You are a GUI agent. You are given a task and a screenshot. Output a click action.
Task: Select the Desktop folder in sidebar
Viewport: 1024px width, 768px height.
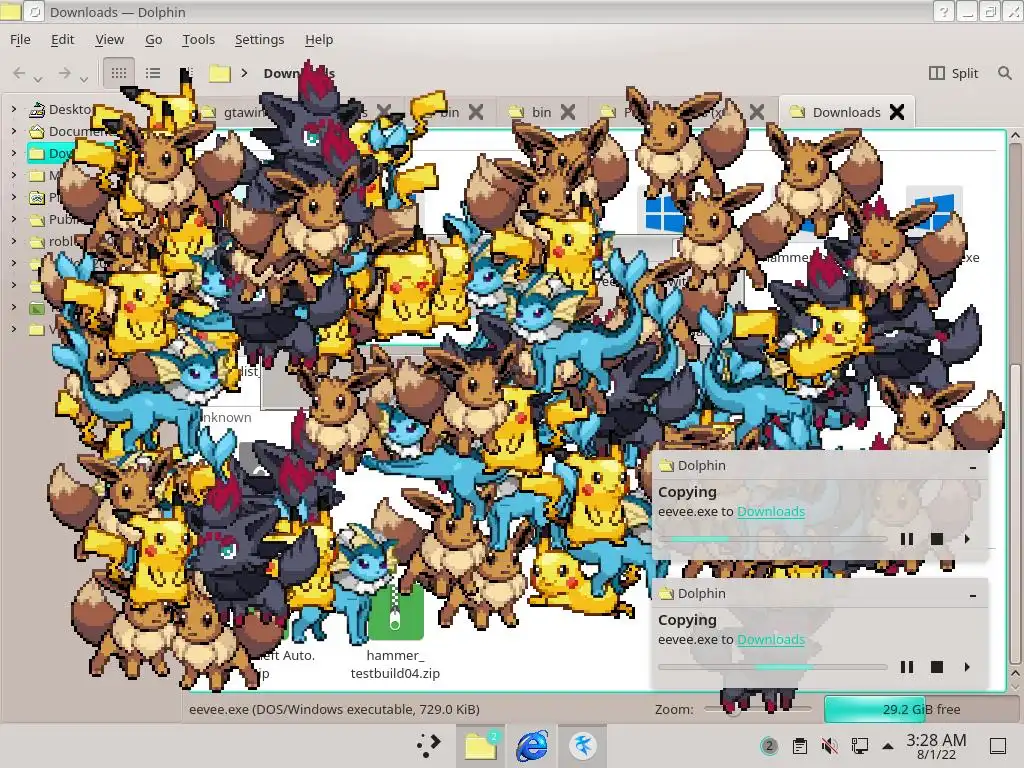(61, 109)
